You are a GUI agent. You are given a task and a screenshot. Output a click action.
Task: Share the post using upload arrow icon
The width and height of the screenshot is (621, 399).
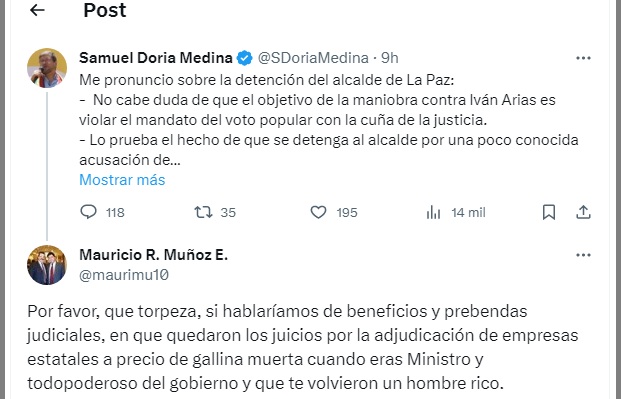pos(583,212)
